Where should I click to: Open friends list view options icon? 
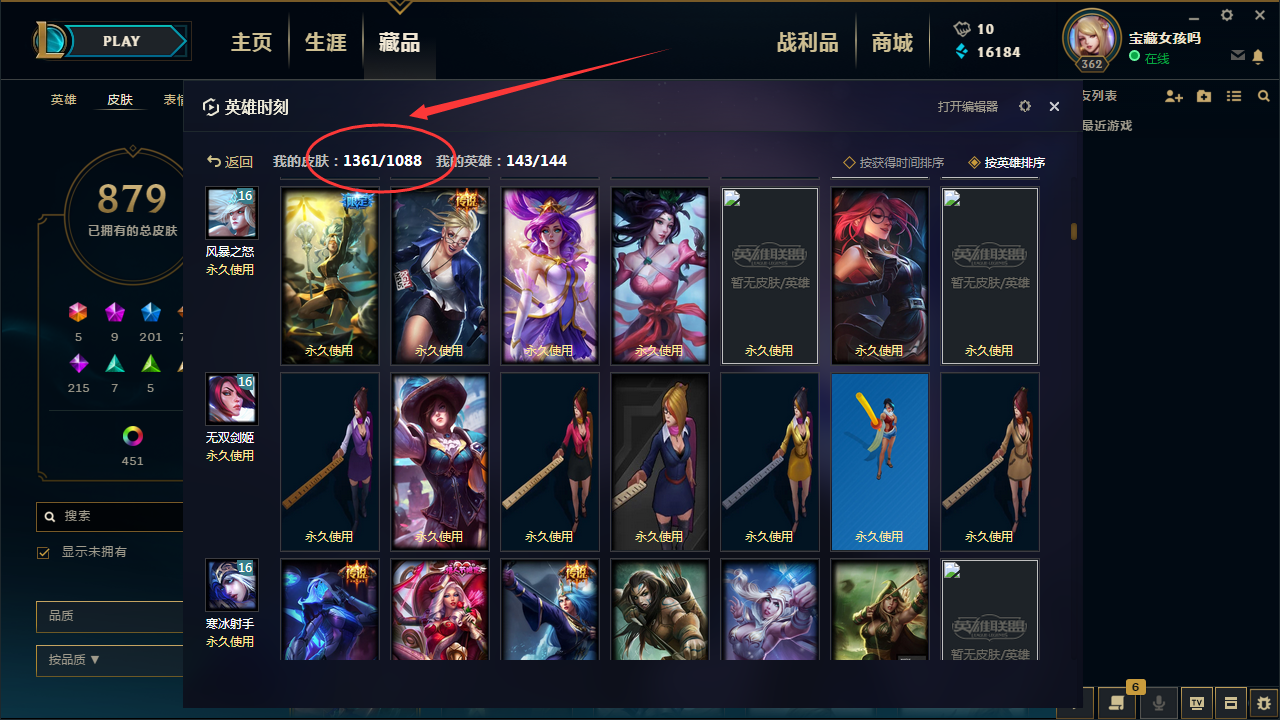[x=1234, y=96]
